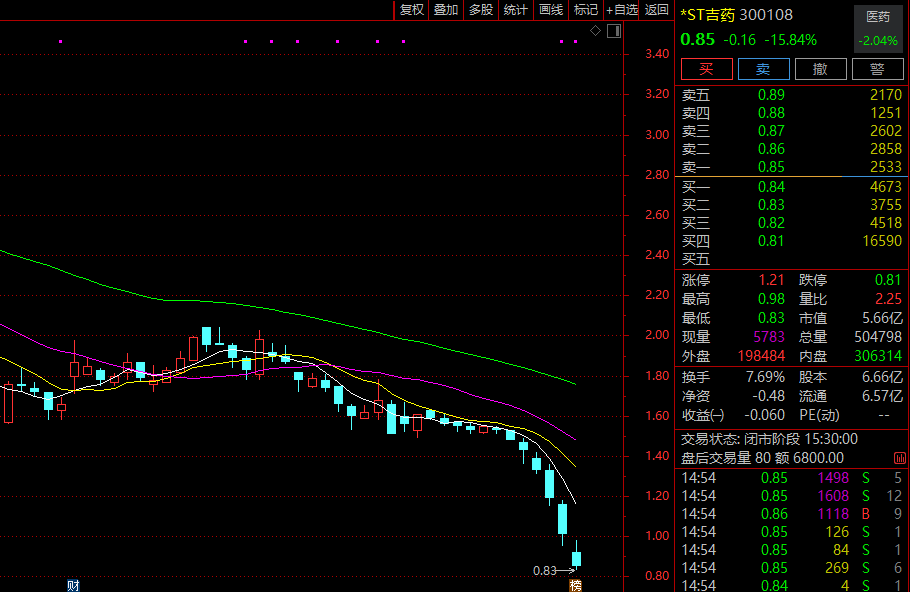Select the 14:54 buy trade volume 1118

point(792,514)
